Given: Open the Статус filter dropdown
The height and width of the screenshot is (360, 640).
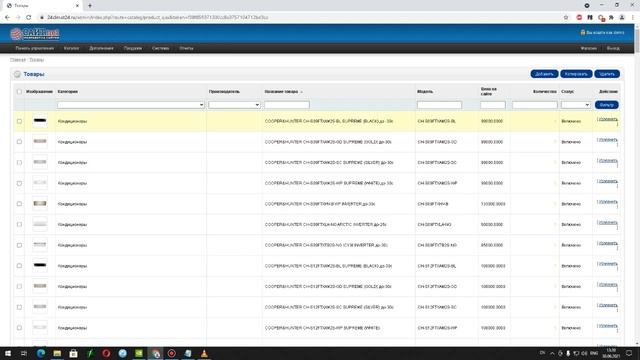Looking at the screenshot, I should coord(576,105).
